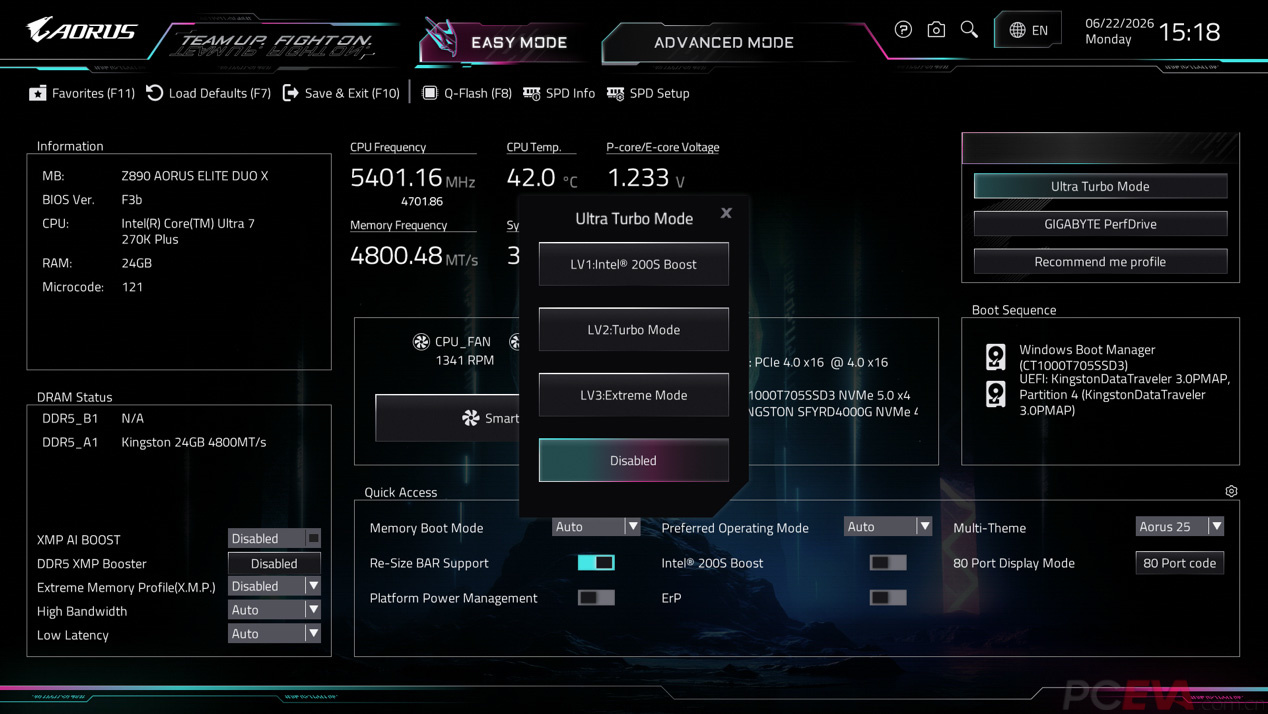Click the Favorites (F11) label

coord(93,93)
